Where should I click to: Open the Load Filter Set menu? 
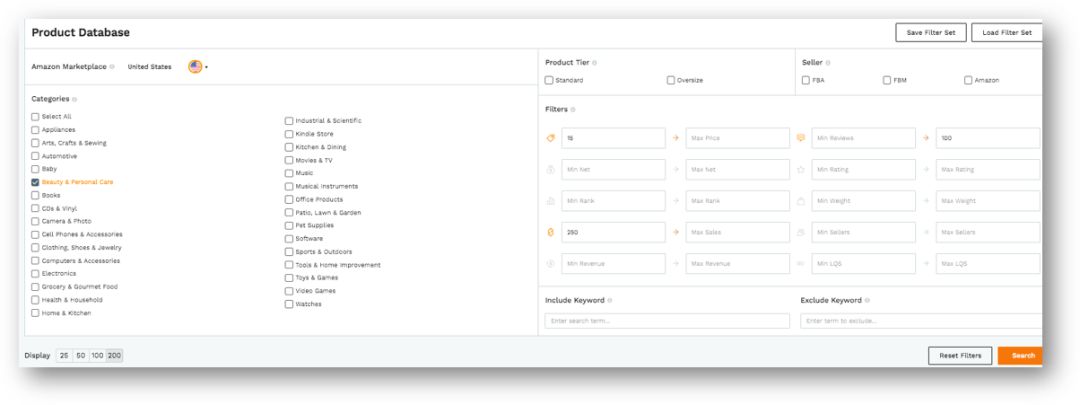tap(1005, 32)
